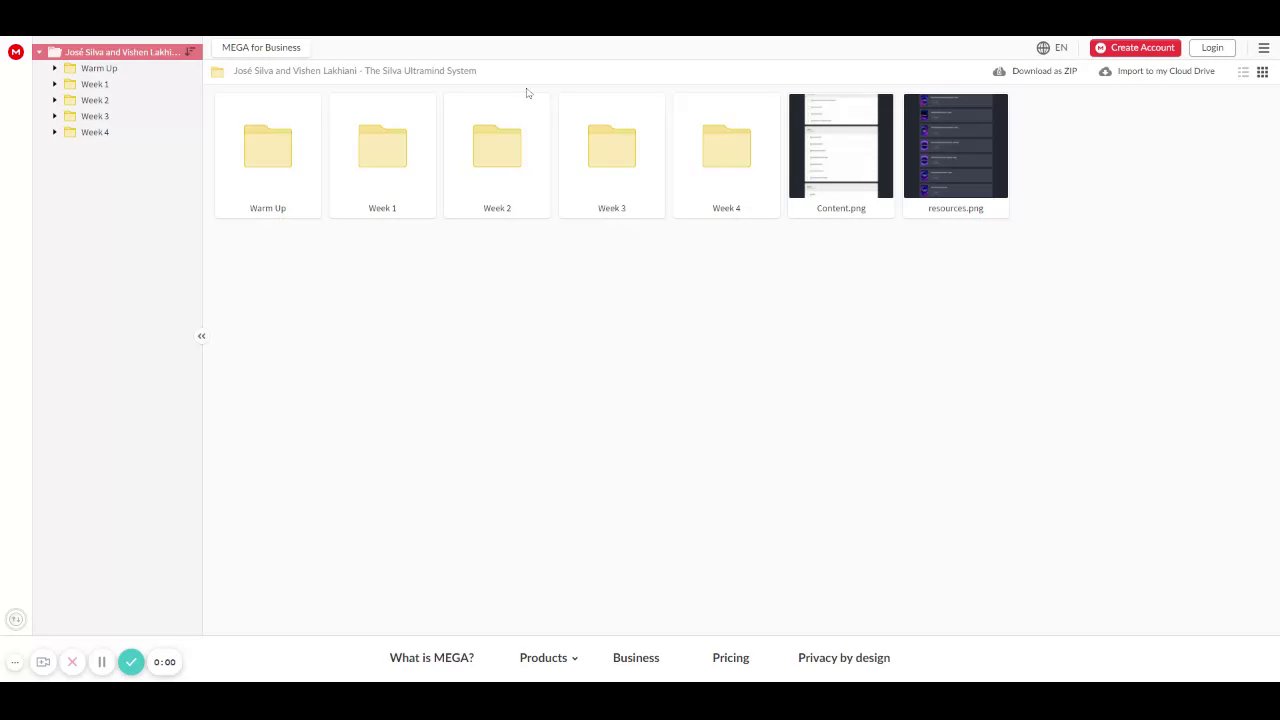Switch to grid thumbnail view
The image size is (1280, 720).
(1262, 72)
